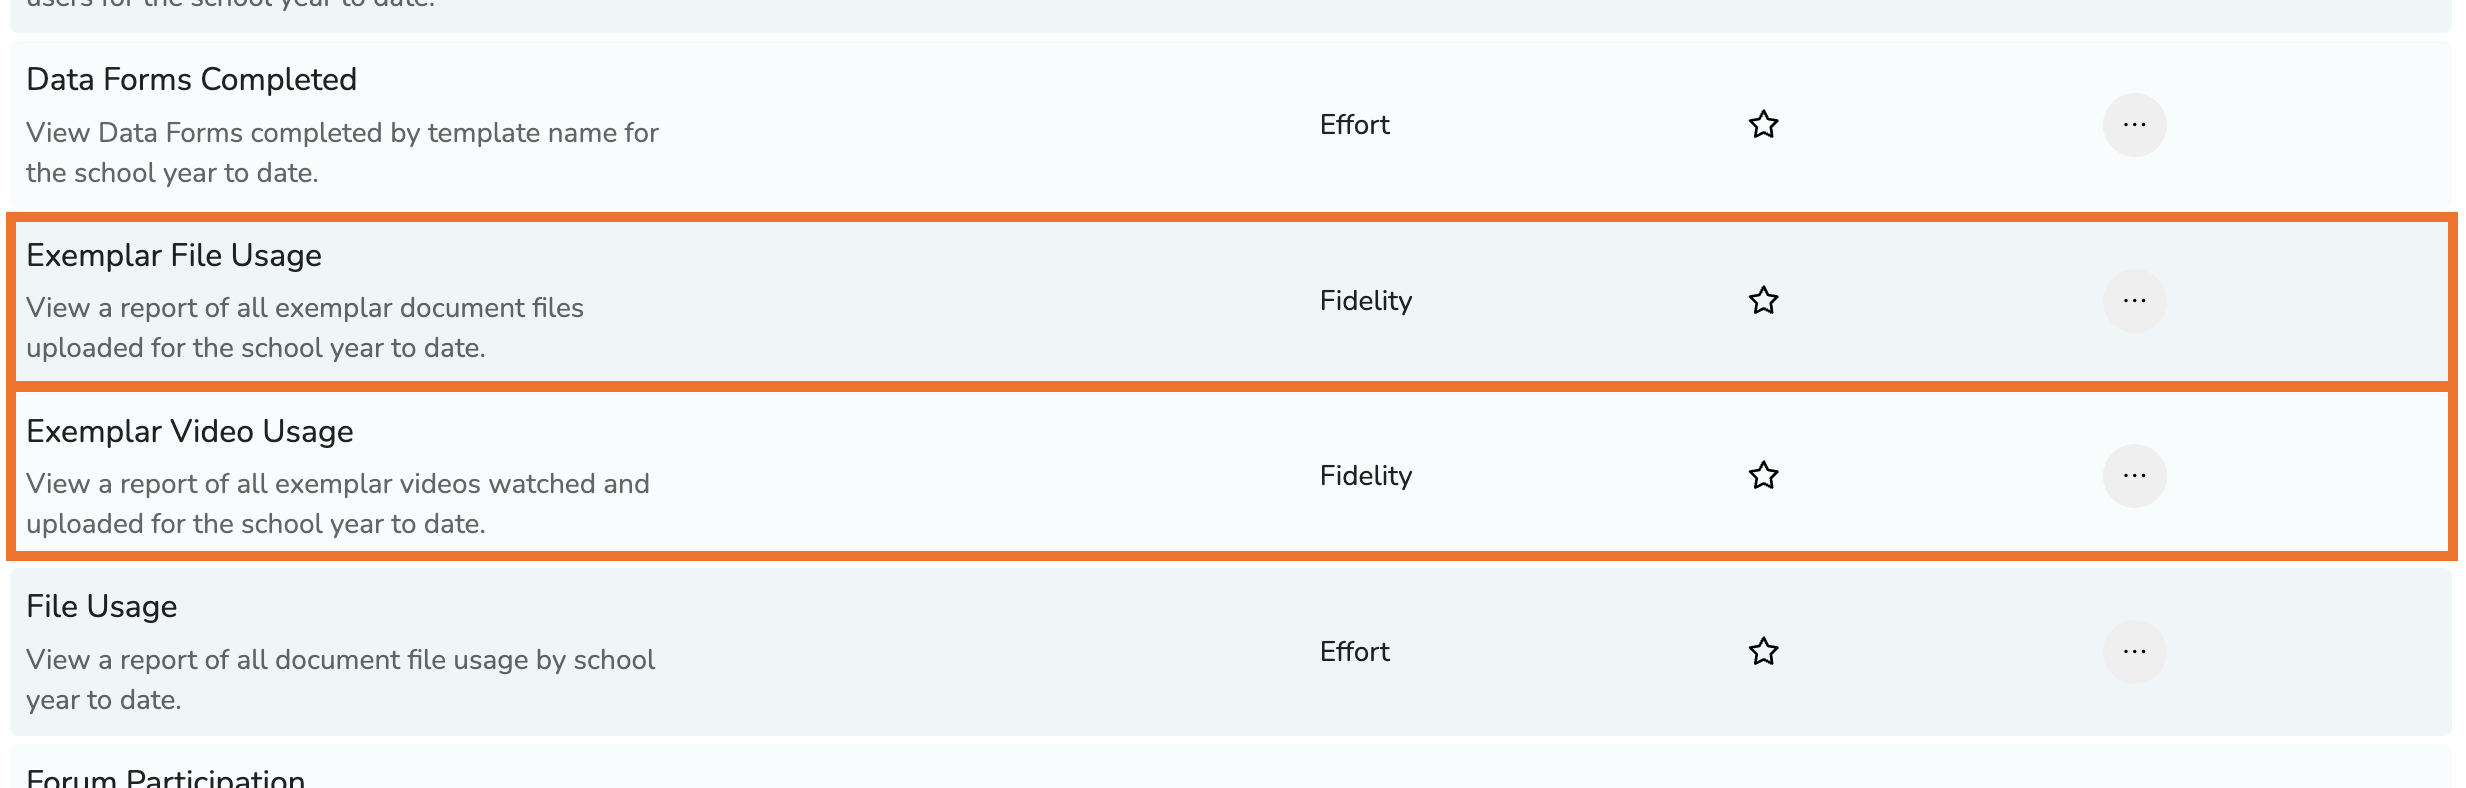Show more actions for Exemplar Video Usage
This screenshot has height=788, width=2466.
(2134, 476)
